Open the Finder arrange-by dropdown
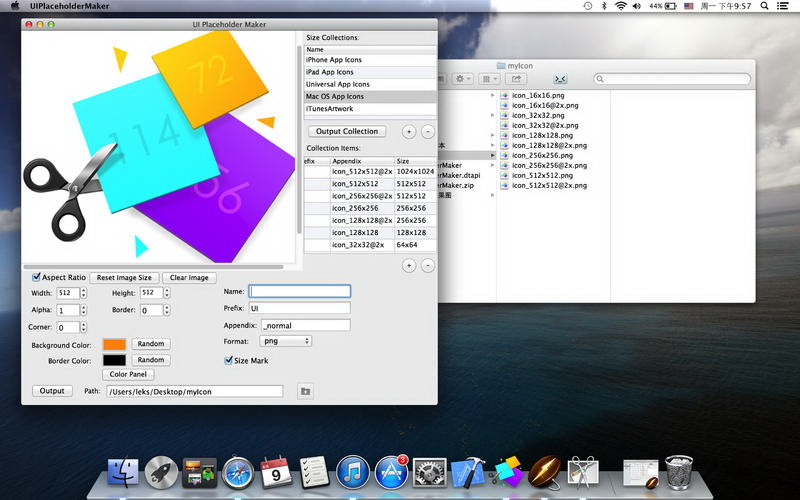The width and height of the screenshot is (800, 500). 489,78
